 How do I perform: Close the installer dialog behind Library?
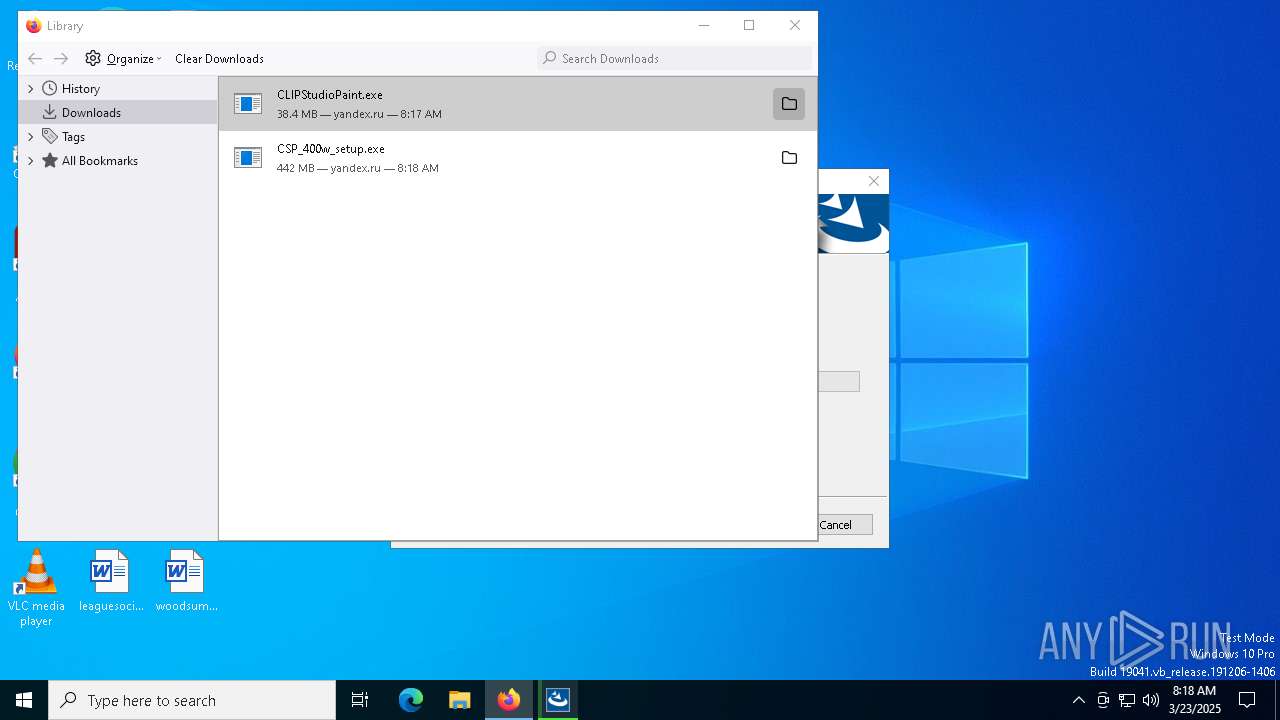pyautogui.click(x=874, y=181)
